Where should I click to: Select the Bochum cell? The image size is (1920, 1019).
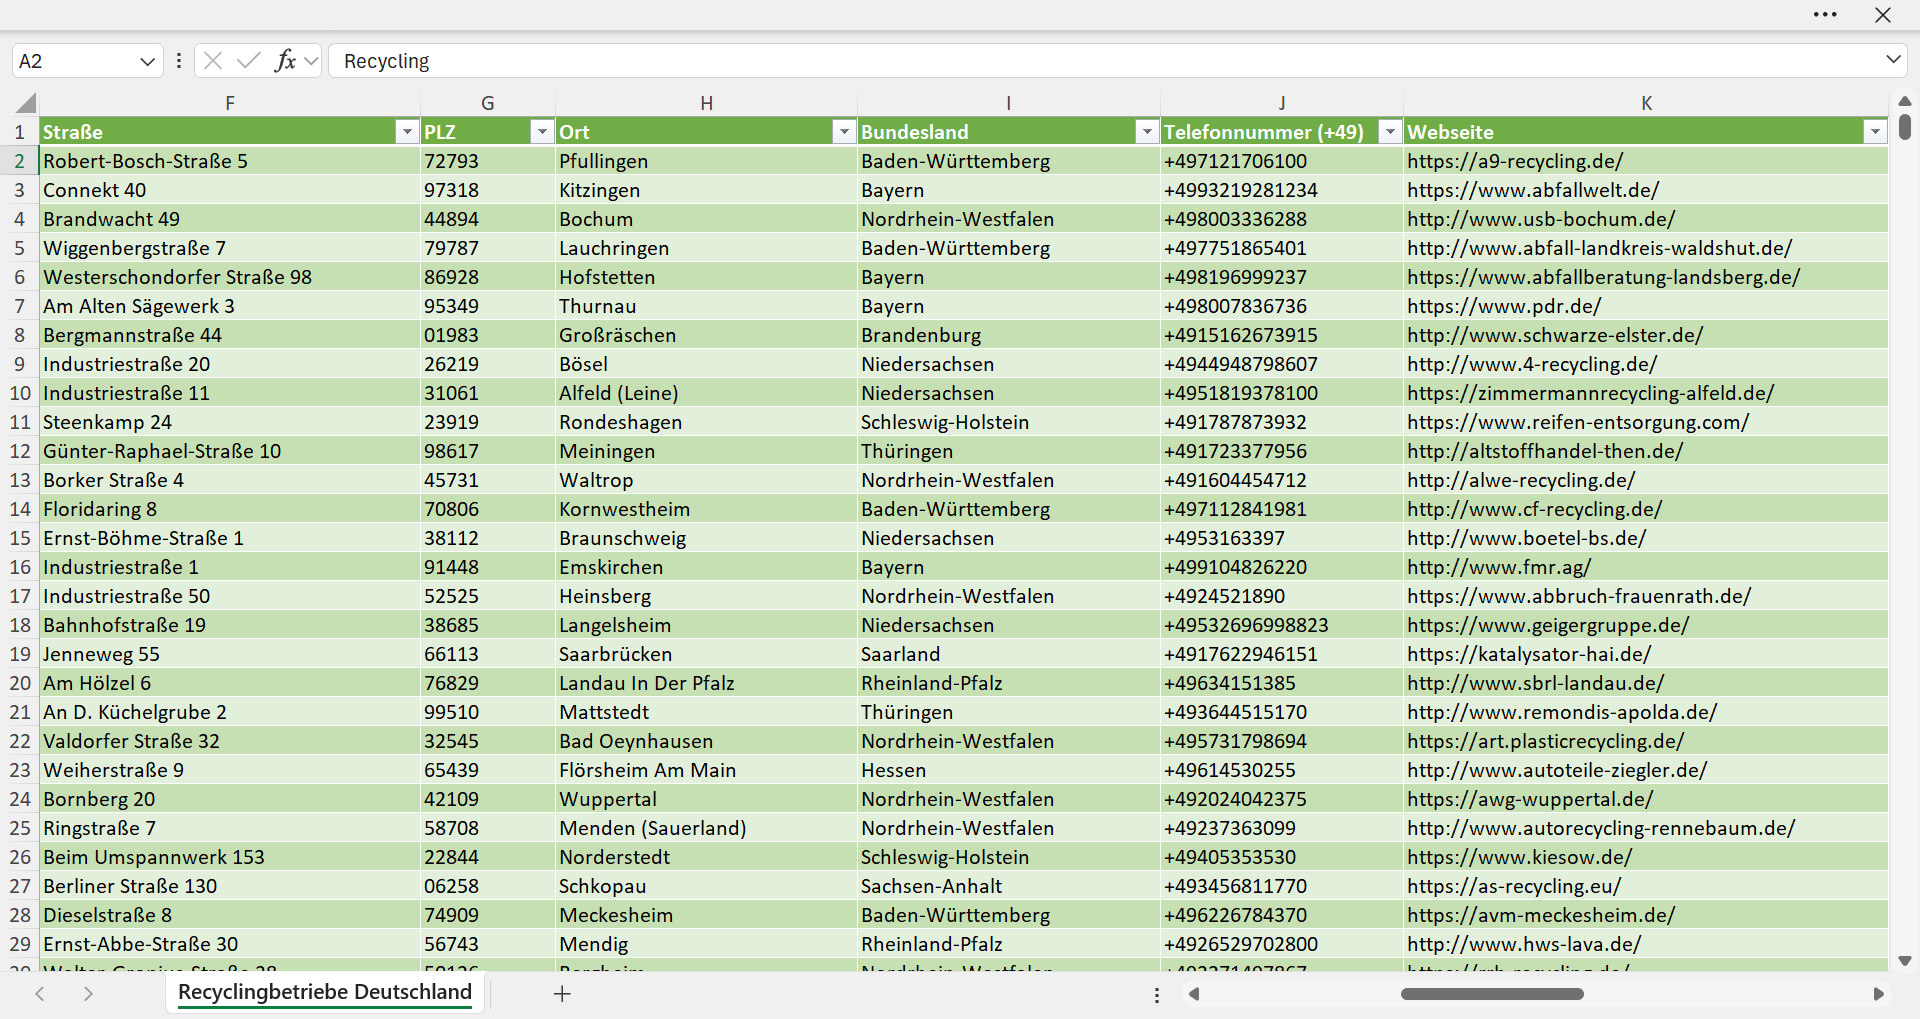click(x=706, y=219)
